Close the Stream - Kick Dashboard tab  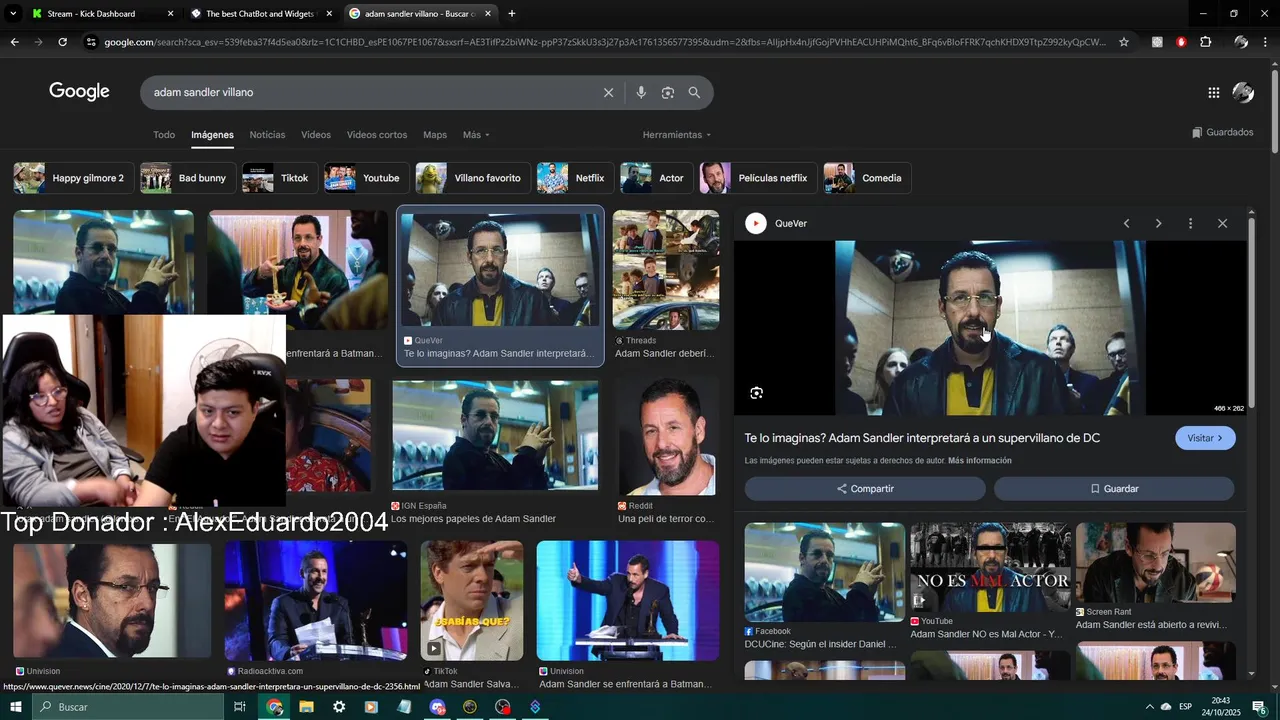[x=170, y=14]
